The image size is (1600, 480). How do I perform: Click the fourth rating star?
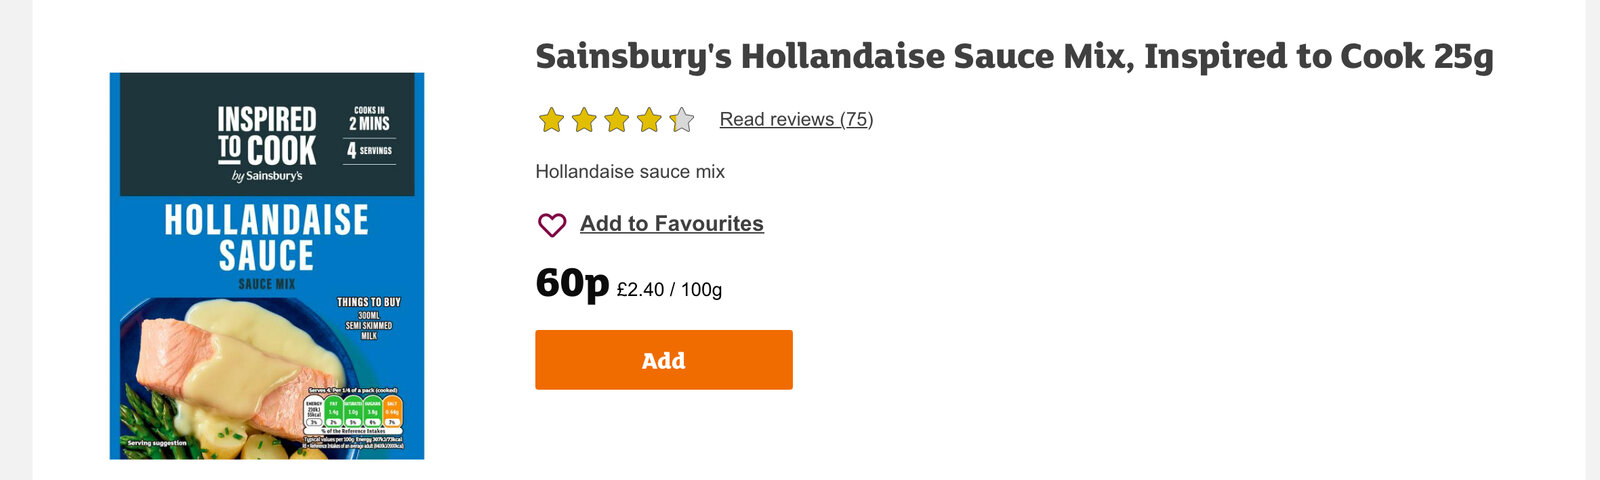tap(650, 121)
